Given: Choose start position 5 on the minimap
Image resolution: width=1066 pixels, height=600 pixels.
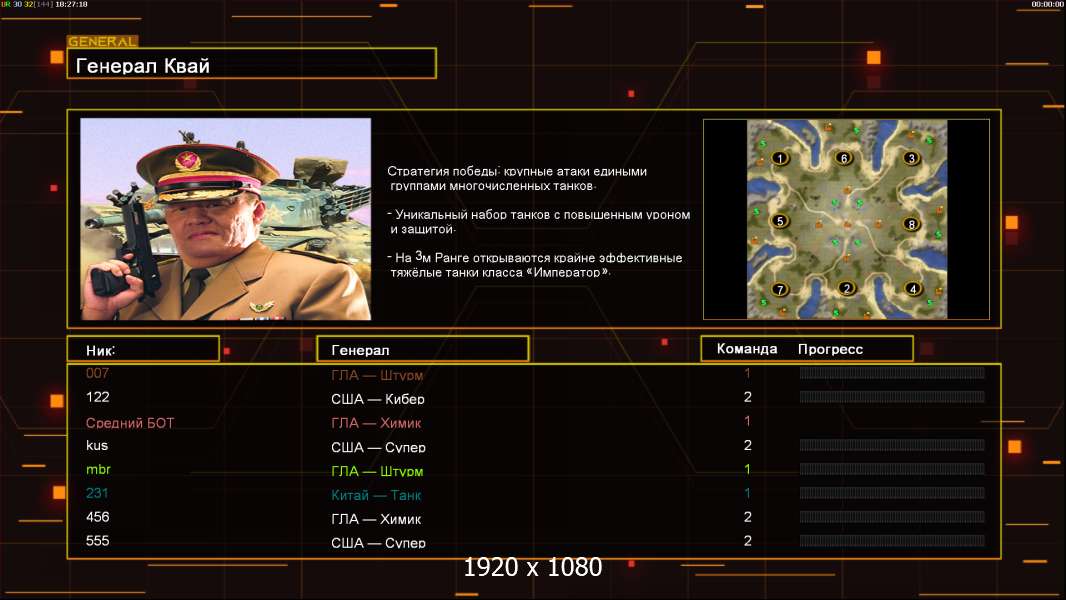Looking at the screenshot, I should click(x=780, y=221).
